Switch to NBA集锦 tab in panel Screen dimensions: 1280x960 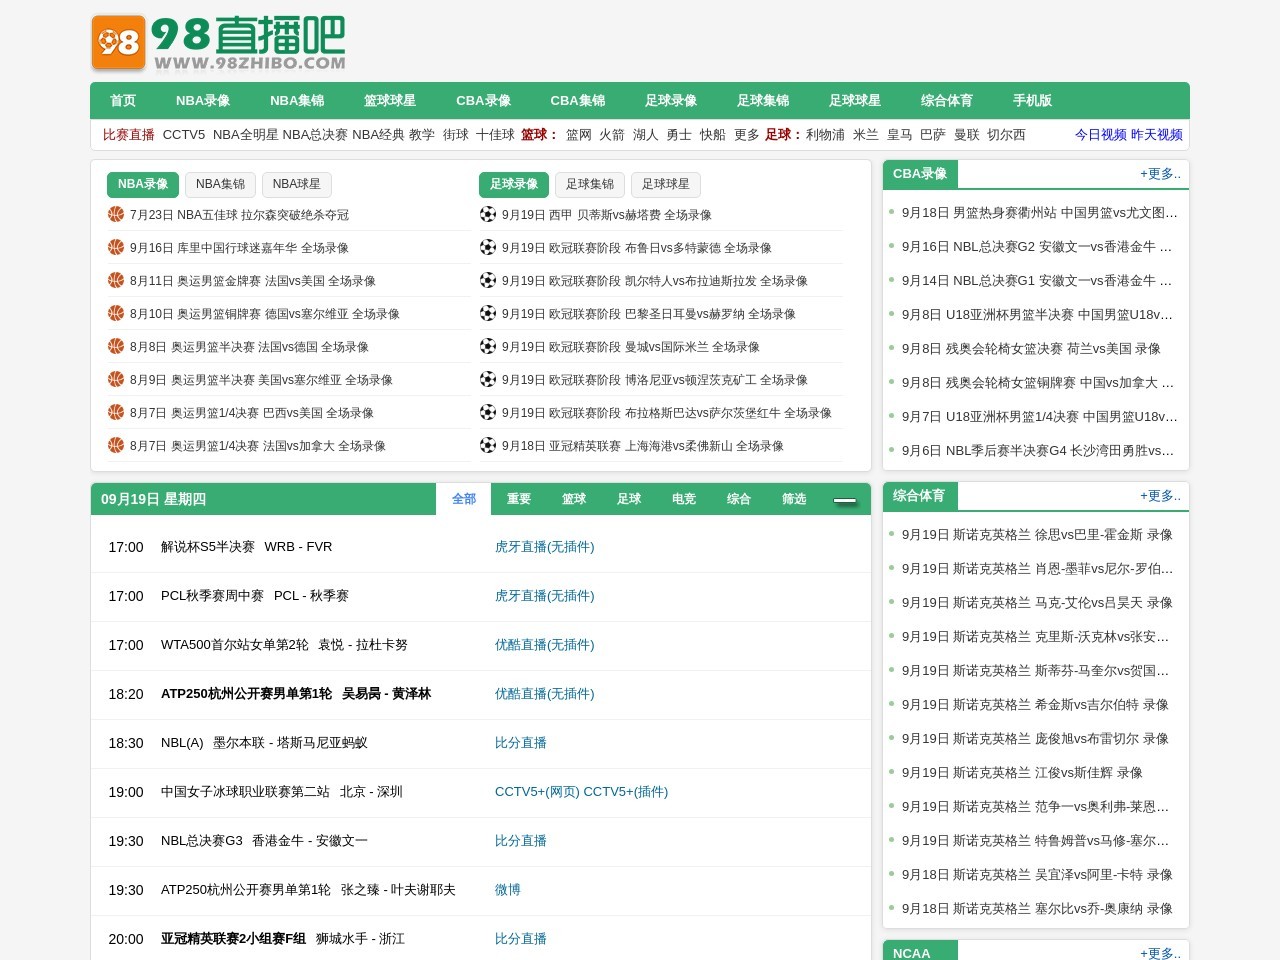click(x=220, y=184)
